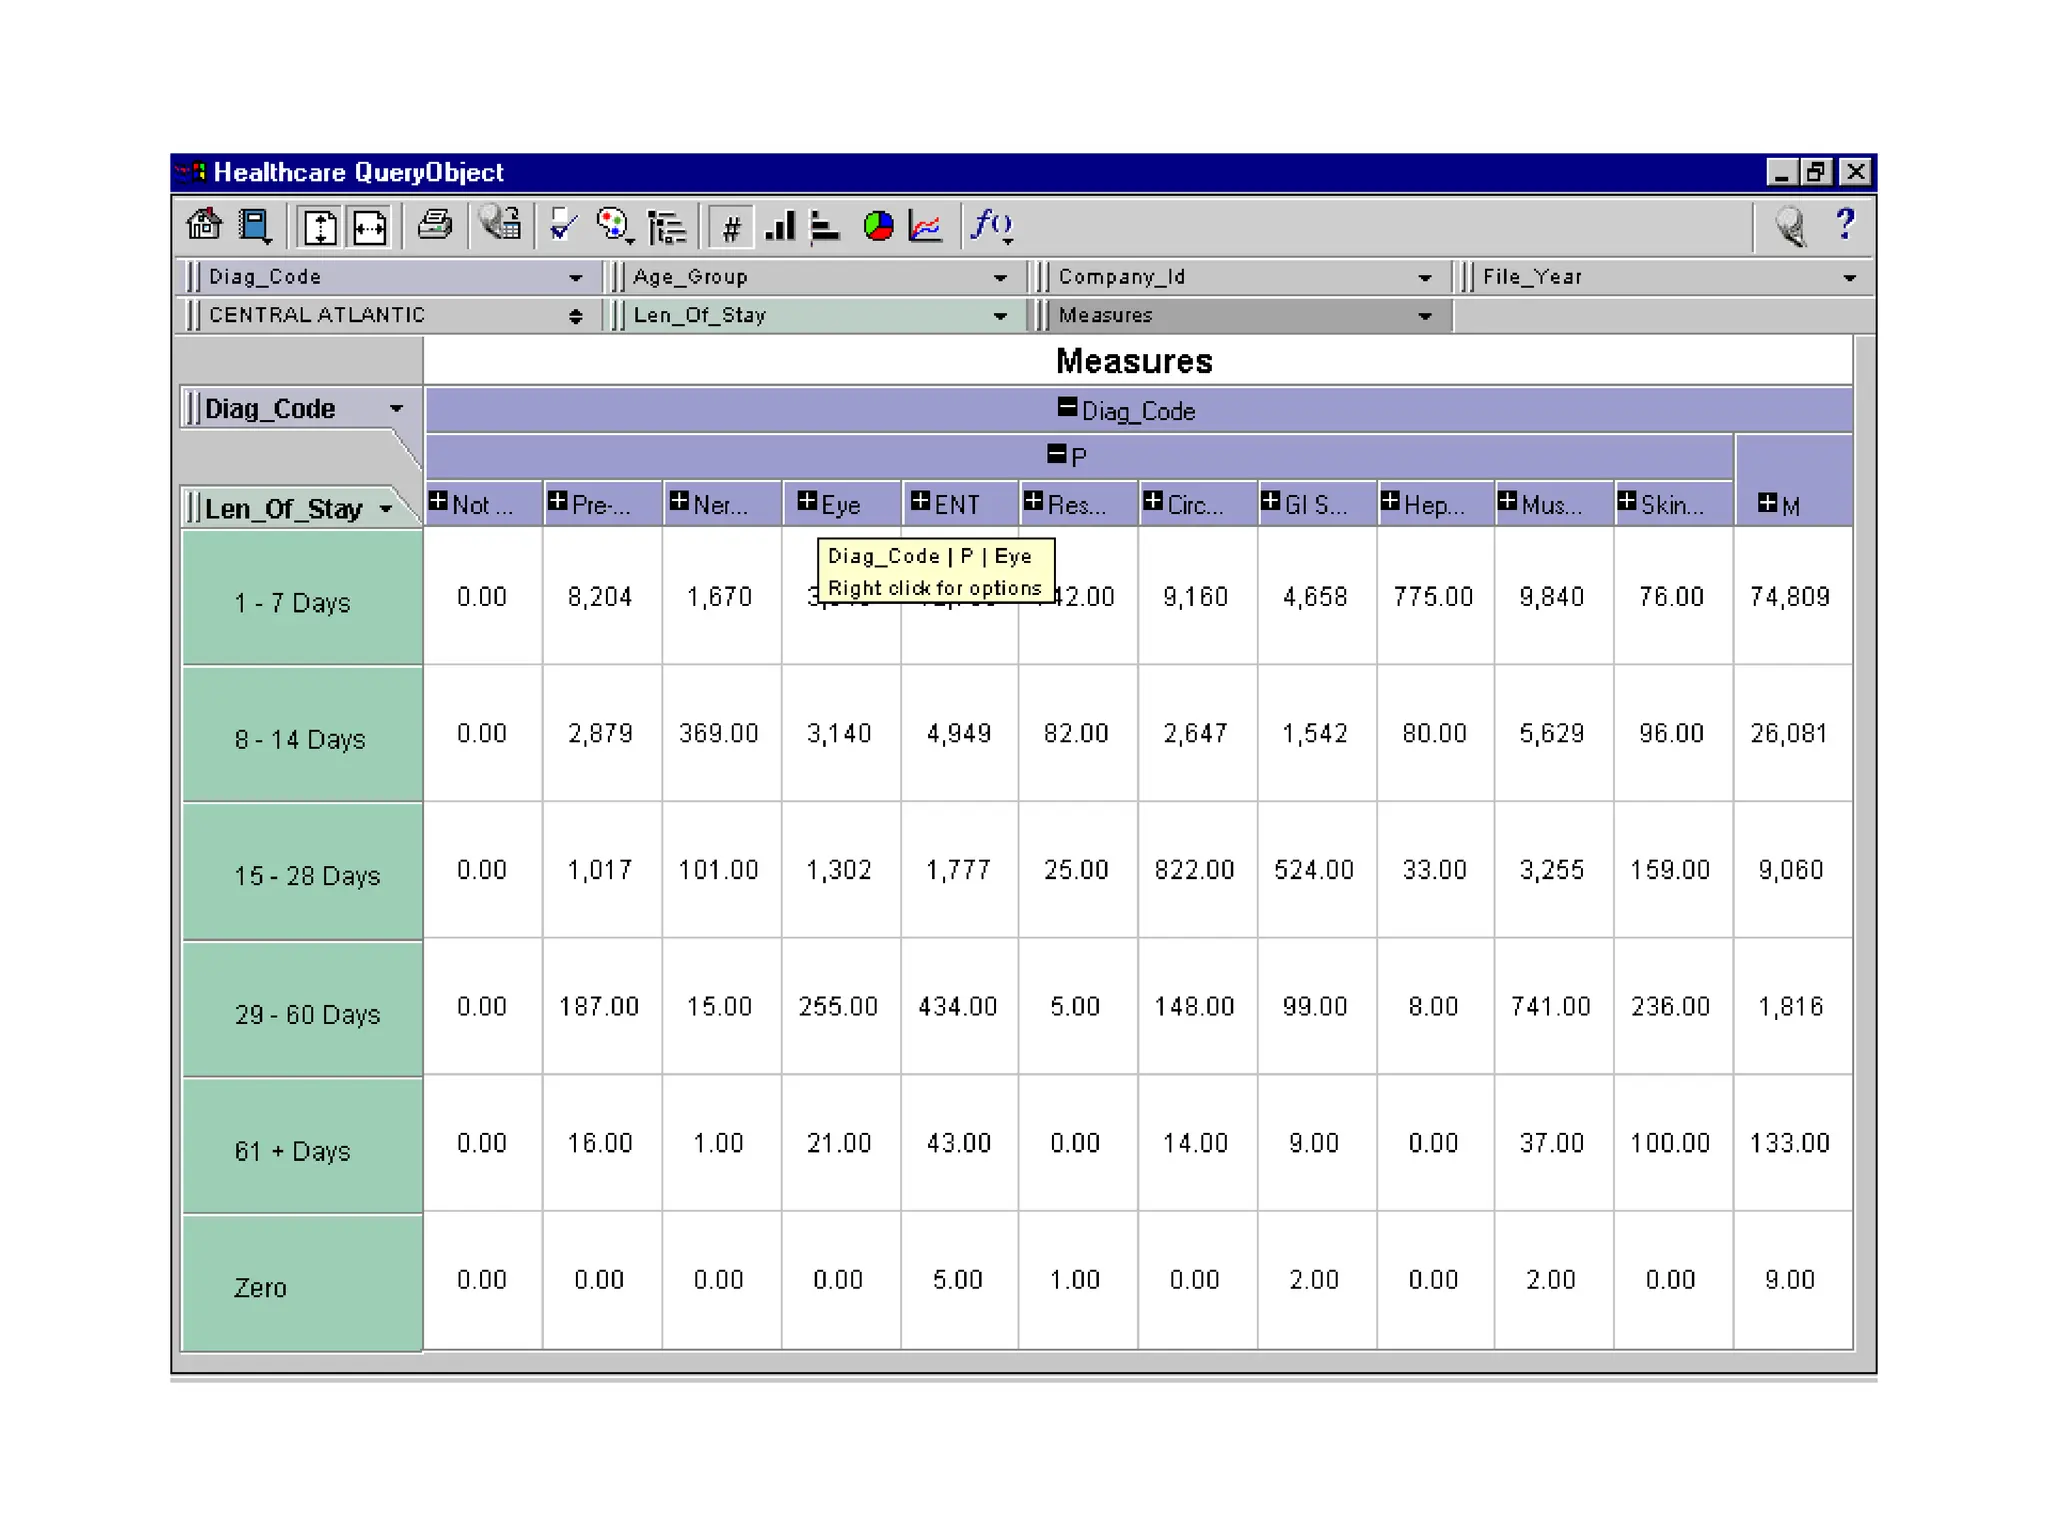This screenshot has height=1536, width=2048.
Task: Open the File_Year dimension dropdown
Action: pyautogui.click(x=1849, y=278)
